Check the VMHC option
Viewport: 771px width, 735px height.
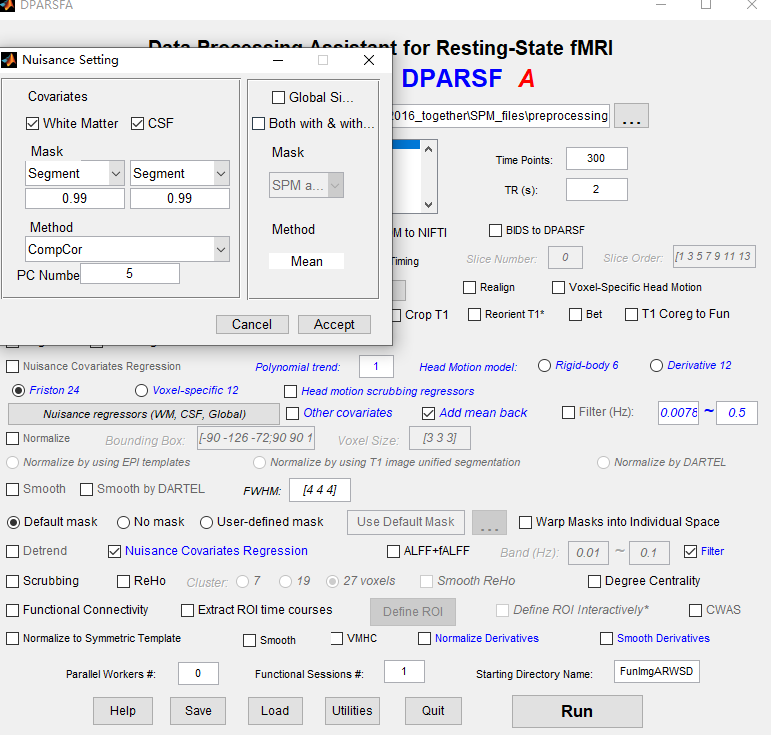[337, 638]
